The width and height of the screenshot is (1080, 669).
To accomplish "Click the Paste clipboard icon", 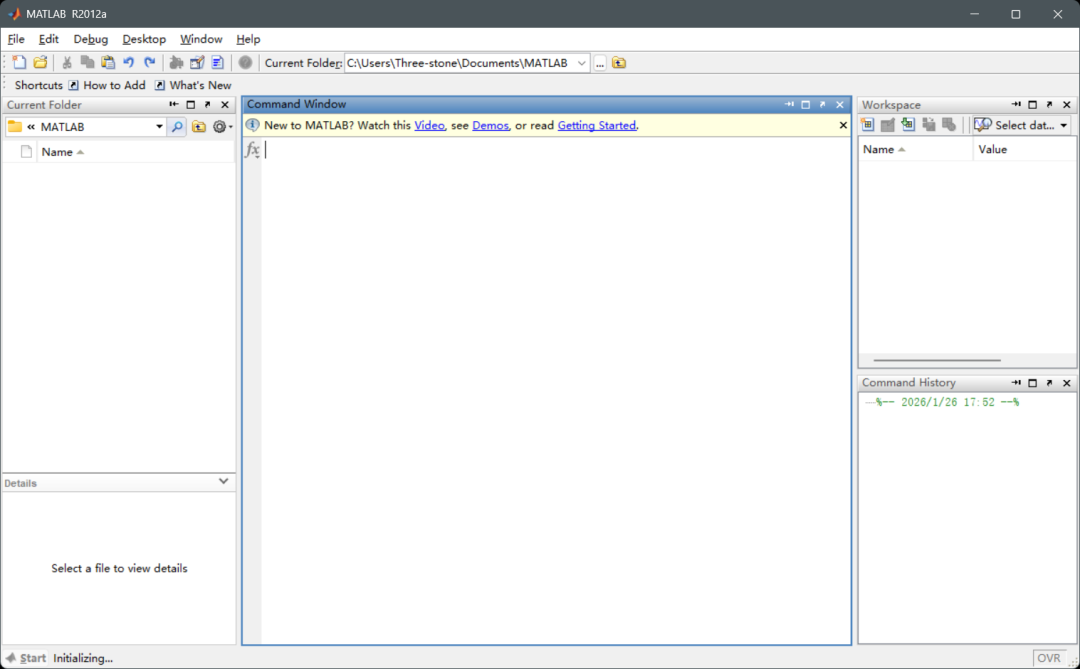I will (108, 63).
